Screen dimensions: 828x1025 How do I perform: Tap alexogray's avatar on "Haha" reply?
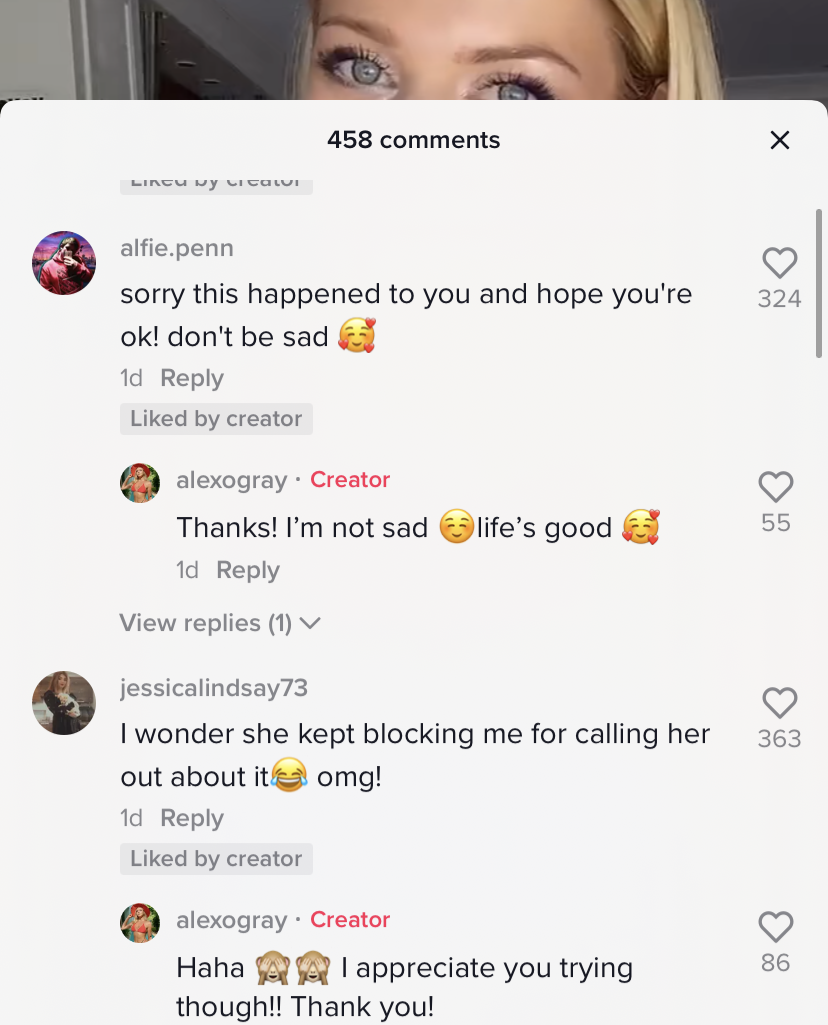(140, 923)
